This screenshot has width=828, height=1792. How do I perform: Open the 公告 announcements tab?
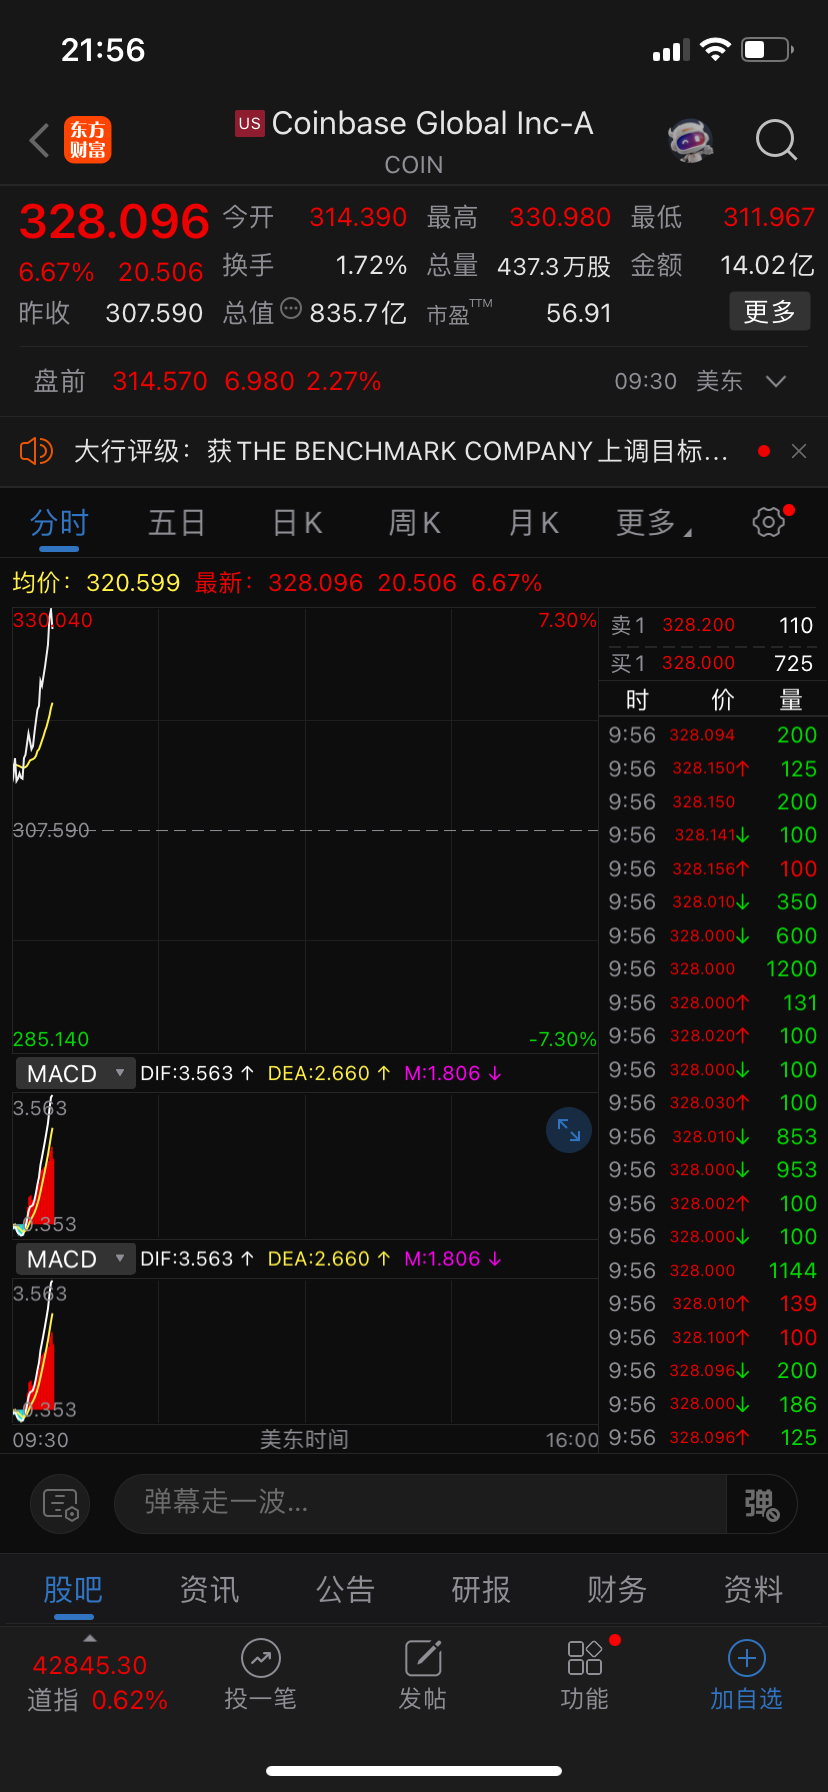(345, 1590)
